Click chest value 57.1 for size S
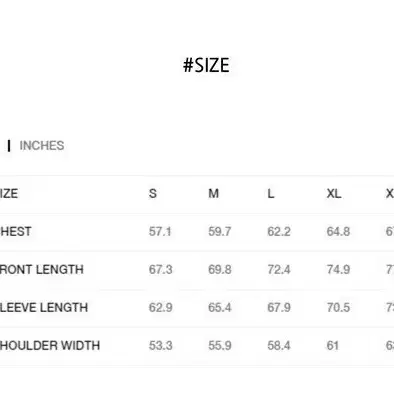Screen dimensions: 394x394 [x=160, y=231]
